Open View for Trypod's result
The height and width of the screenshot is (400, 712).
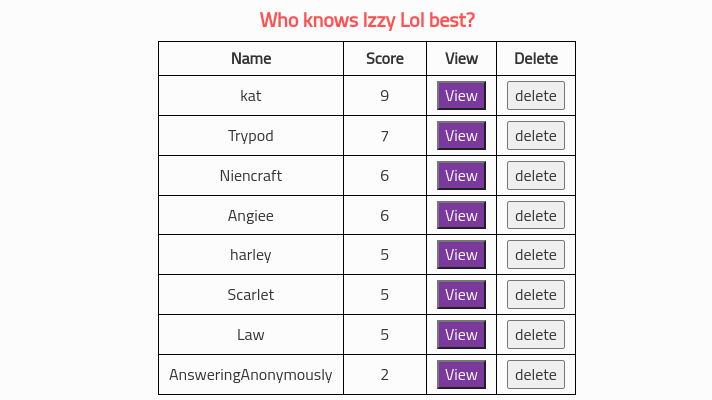click(461, 136)
